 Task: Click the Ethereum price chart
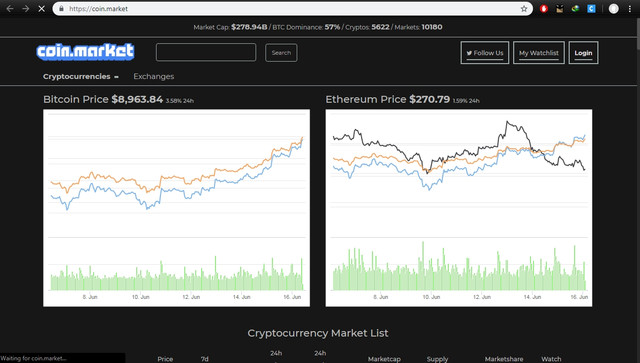[x=459, y=208]
